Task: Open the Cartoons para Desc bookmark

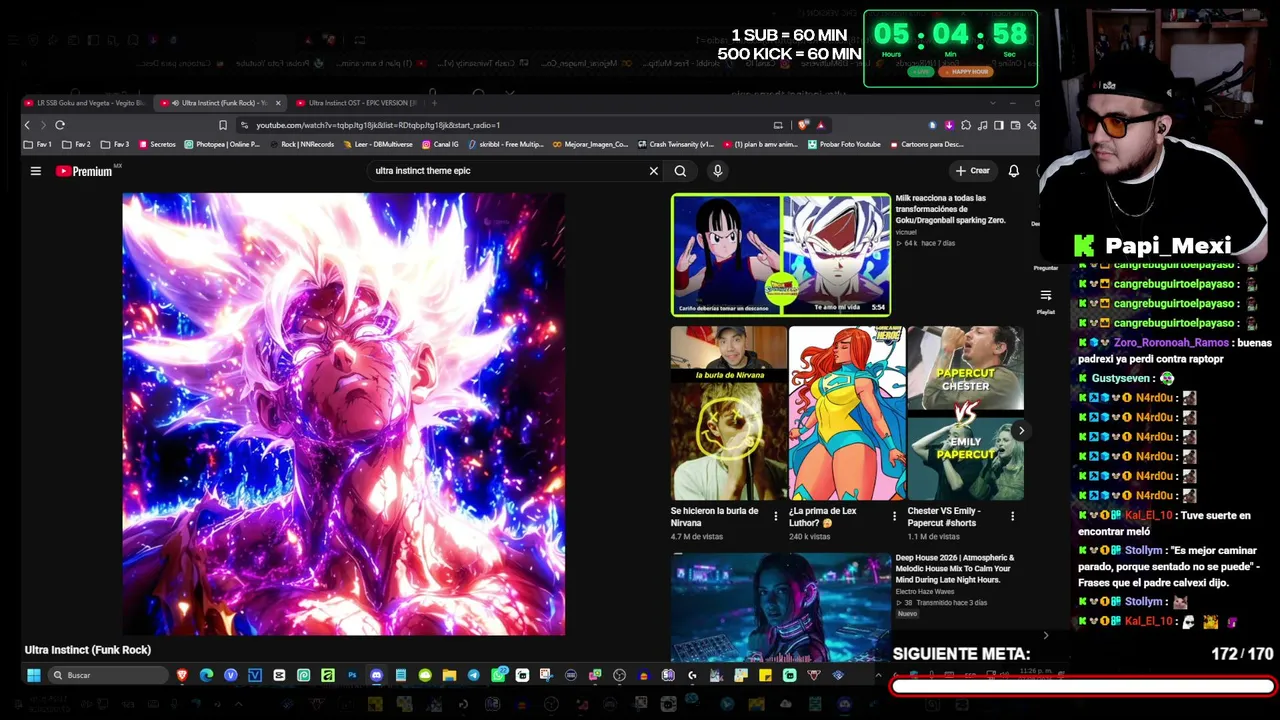Action: (x=927, y=144)
